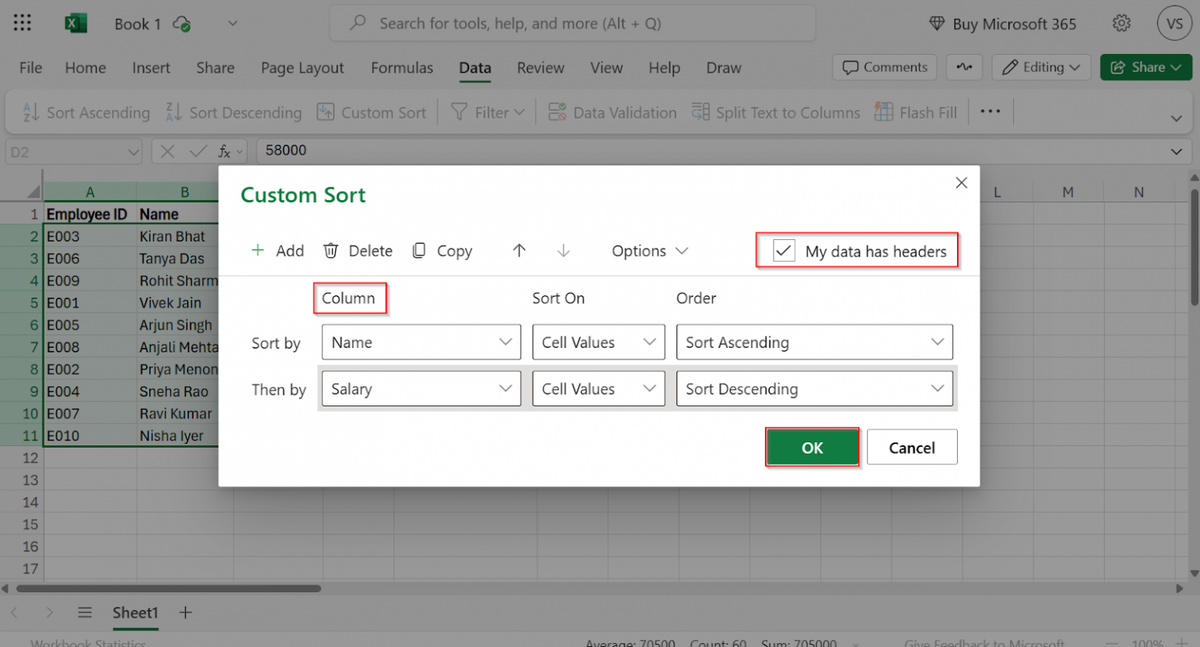
Task: Toggle My data has headers checkbox
Action: [785, 251]
